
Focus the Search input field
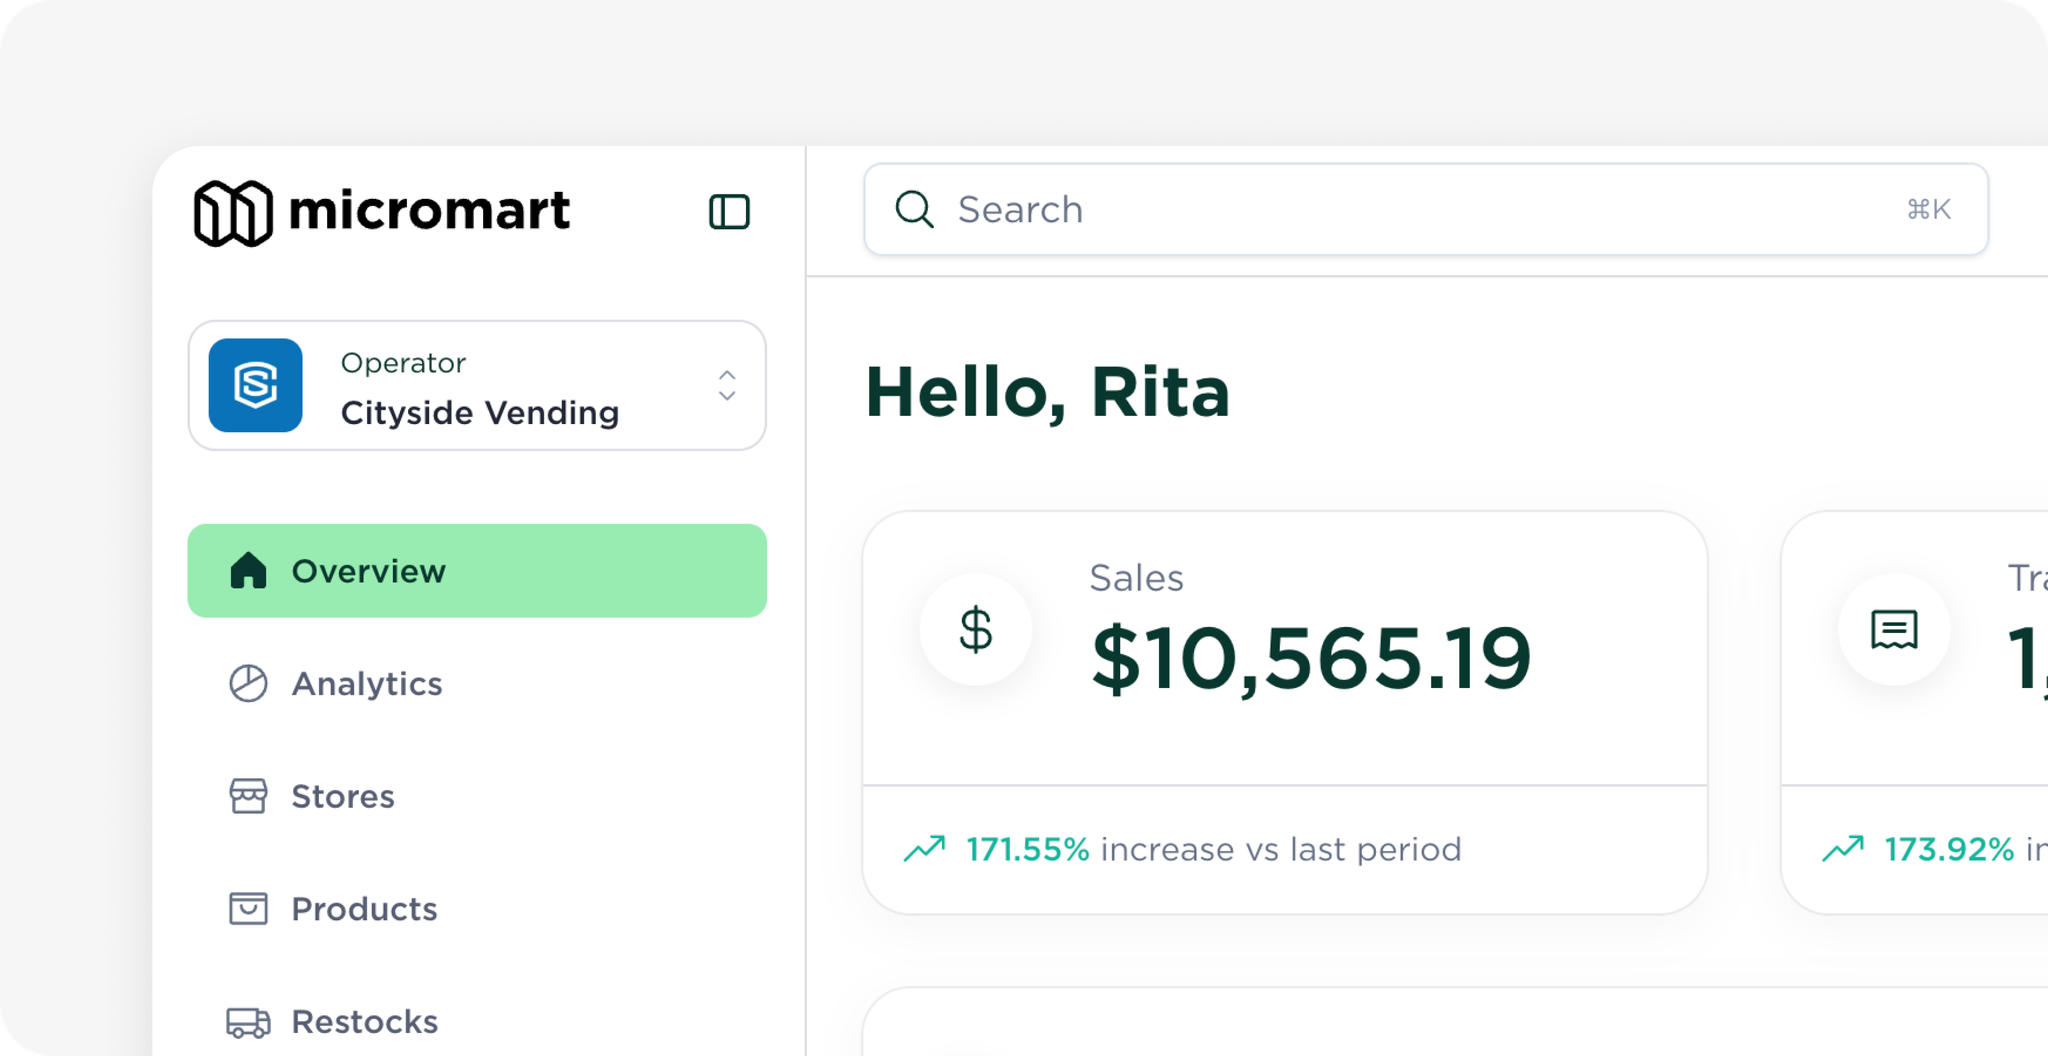point(1426,209)
